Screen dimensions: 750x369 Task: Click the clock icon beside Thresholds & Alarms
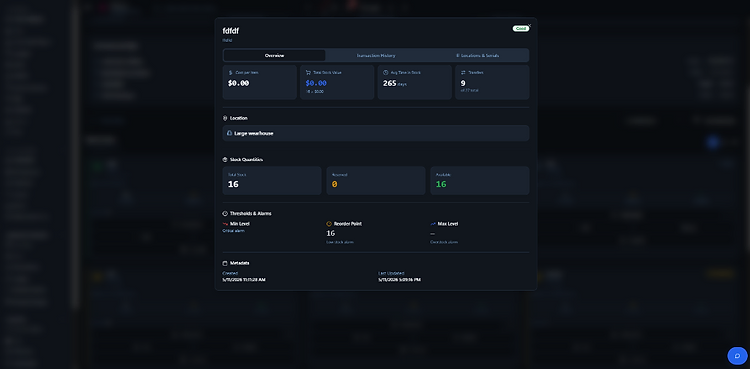[225, 213]
